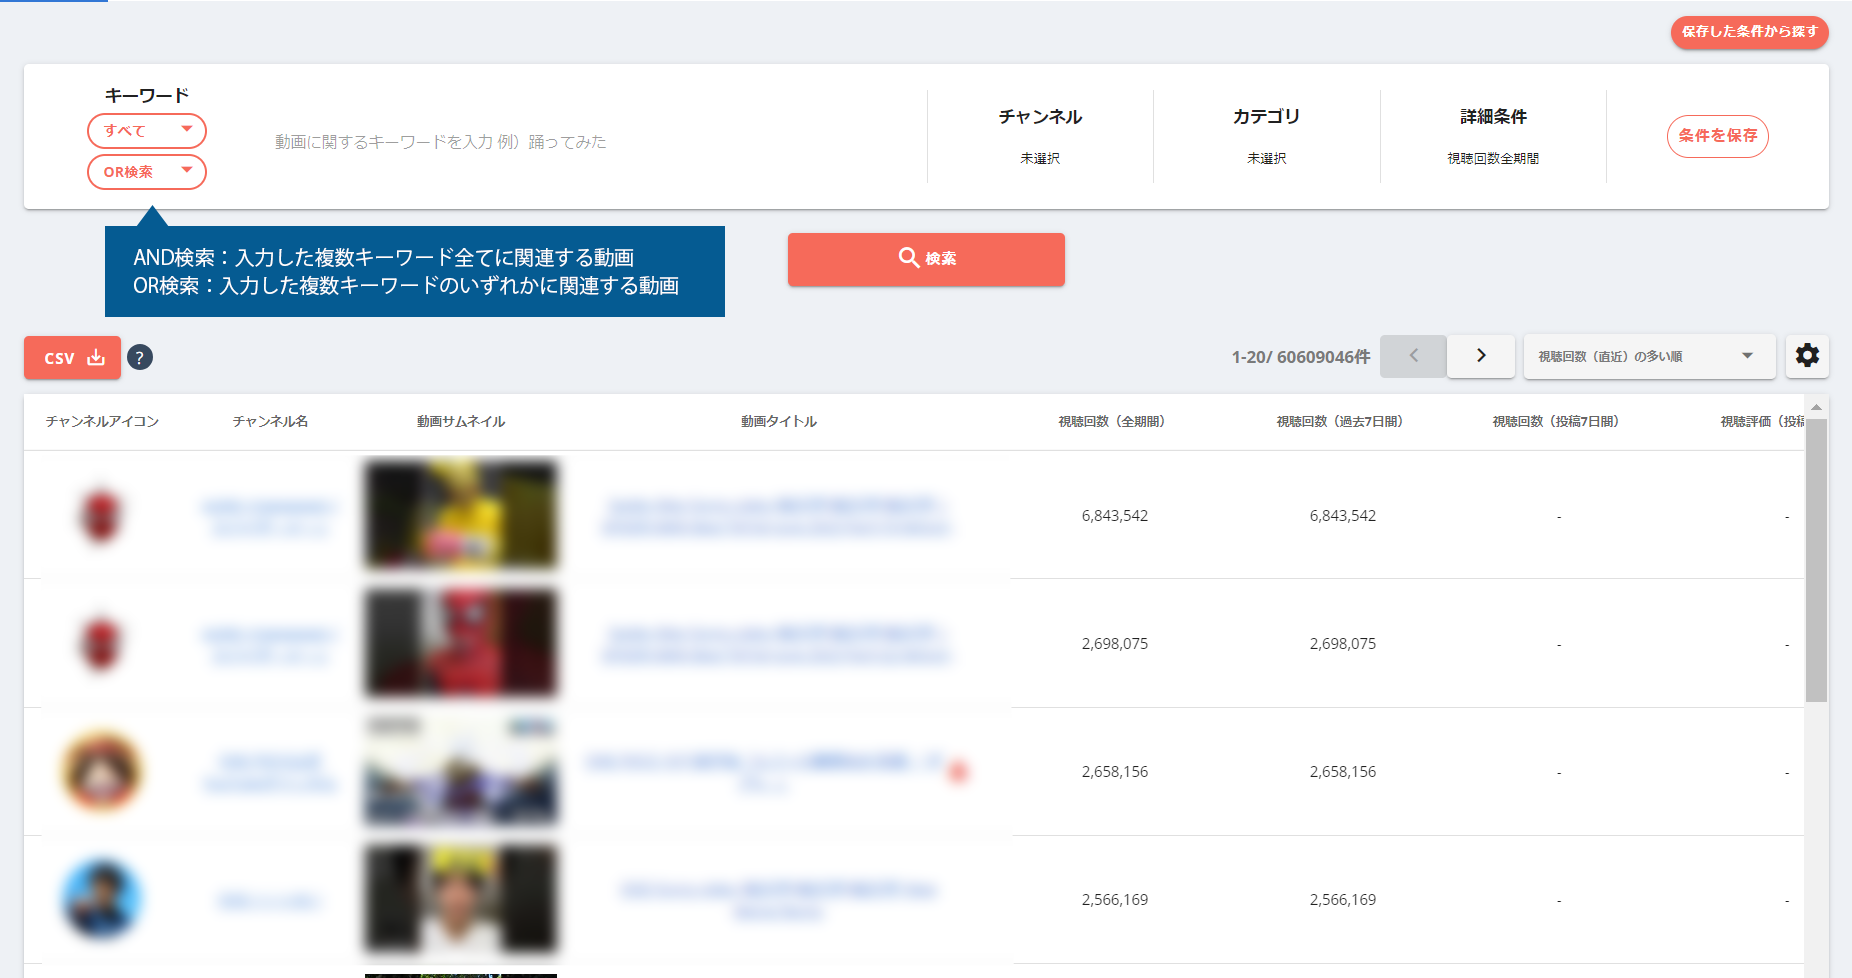Viewport: 1852px width, 978px height.
Task: Click the CSV download button
Action: click(72, 358)
